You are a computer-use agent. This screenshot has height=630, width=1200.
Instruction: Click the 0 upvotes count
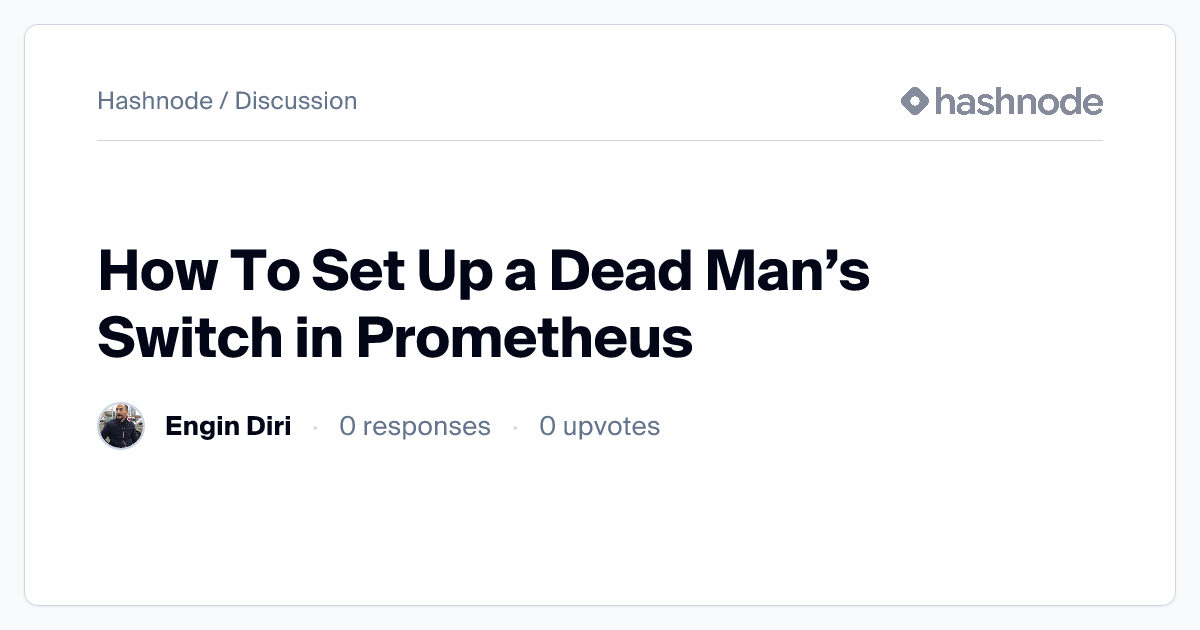[599, 427]
